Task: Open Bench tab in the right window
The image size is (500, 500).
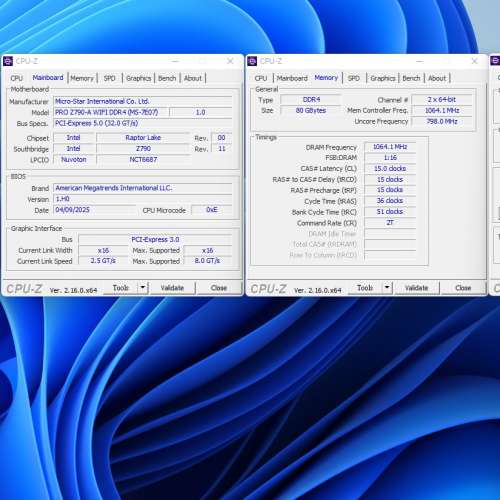Action: click(x=411, y=78)
